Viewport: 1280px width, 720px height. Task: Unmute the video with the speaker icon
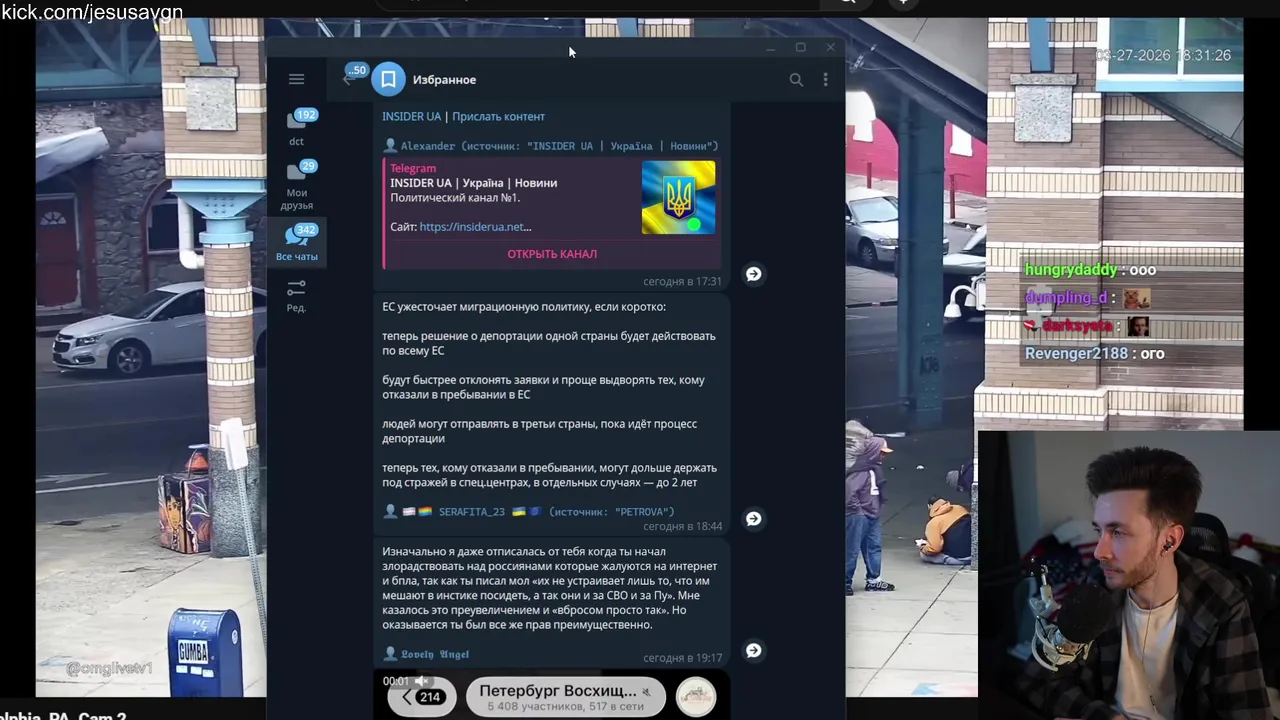422,681
